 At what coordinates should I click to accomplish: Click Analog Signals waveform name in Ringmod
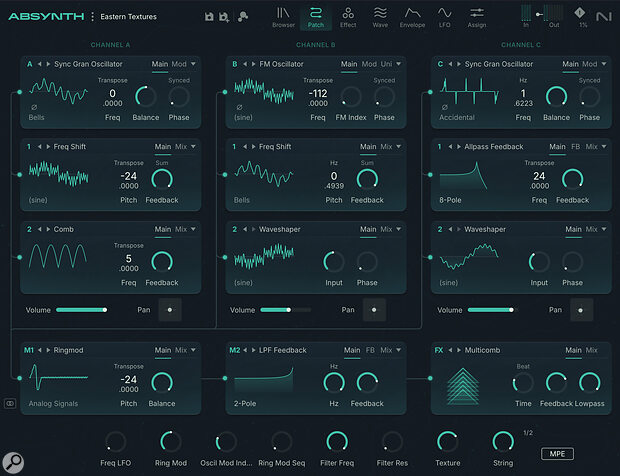(x=53, y=404)
